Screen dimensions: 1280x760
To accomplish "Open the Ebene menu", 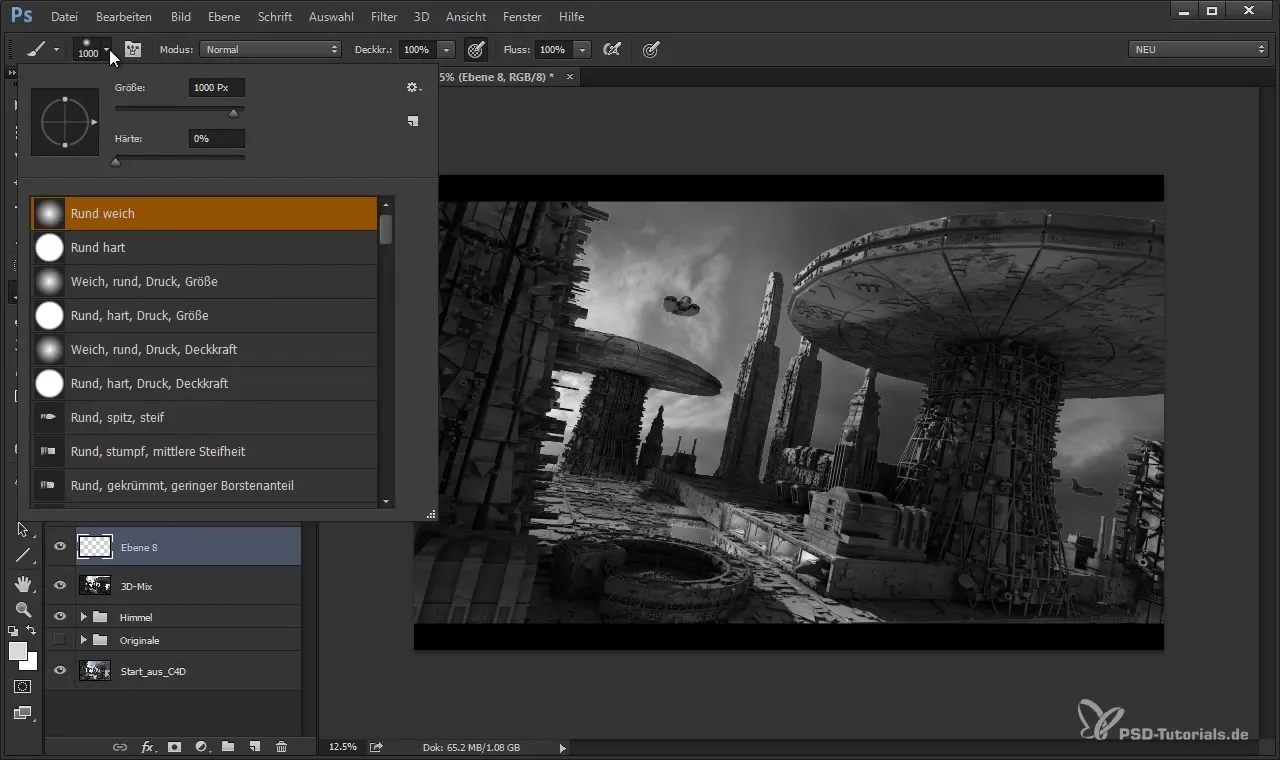I will tap(224, 17).
